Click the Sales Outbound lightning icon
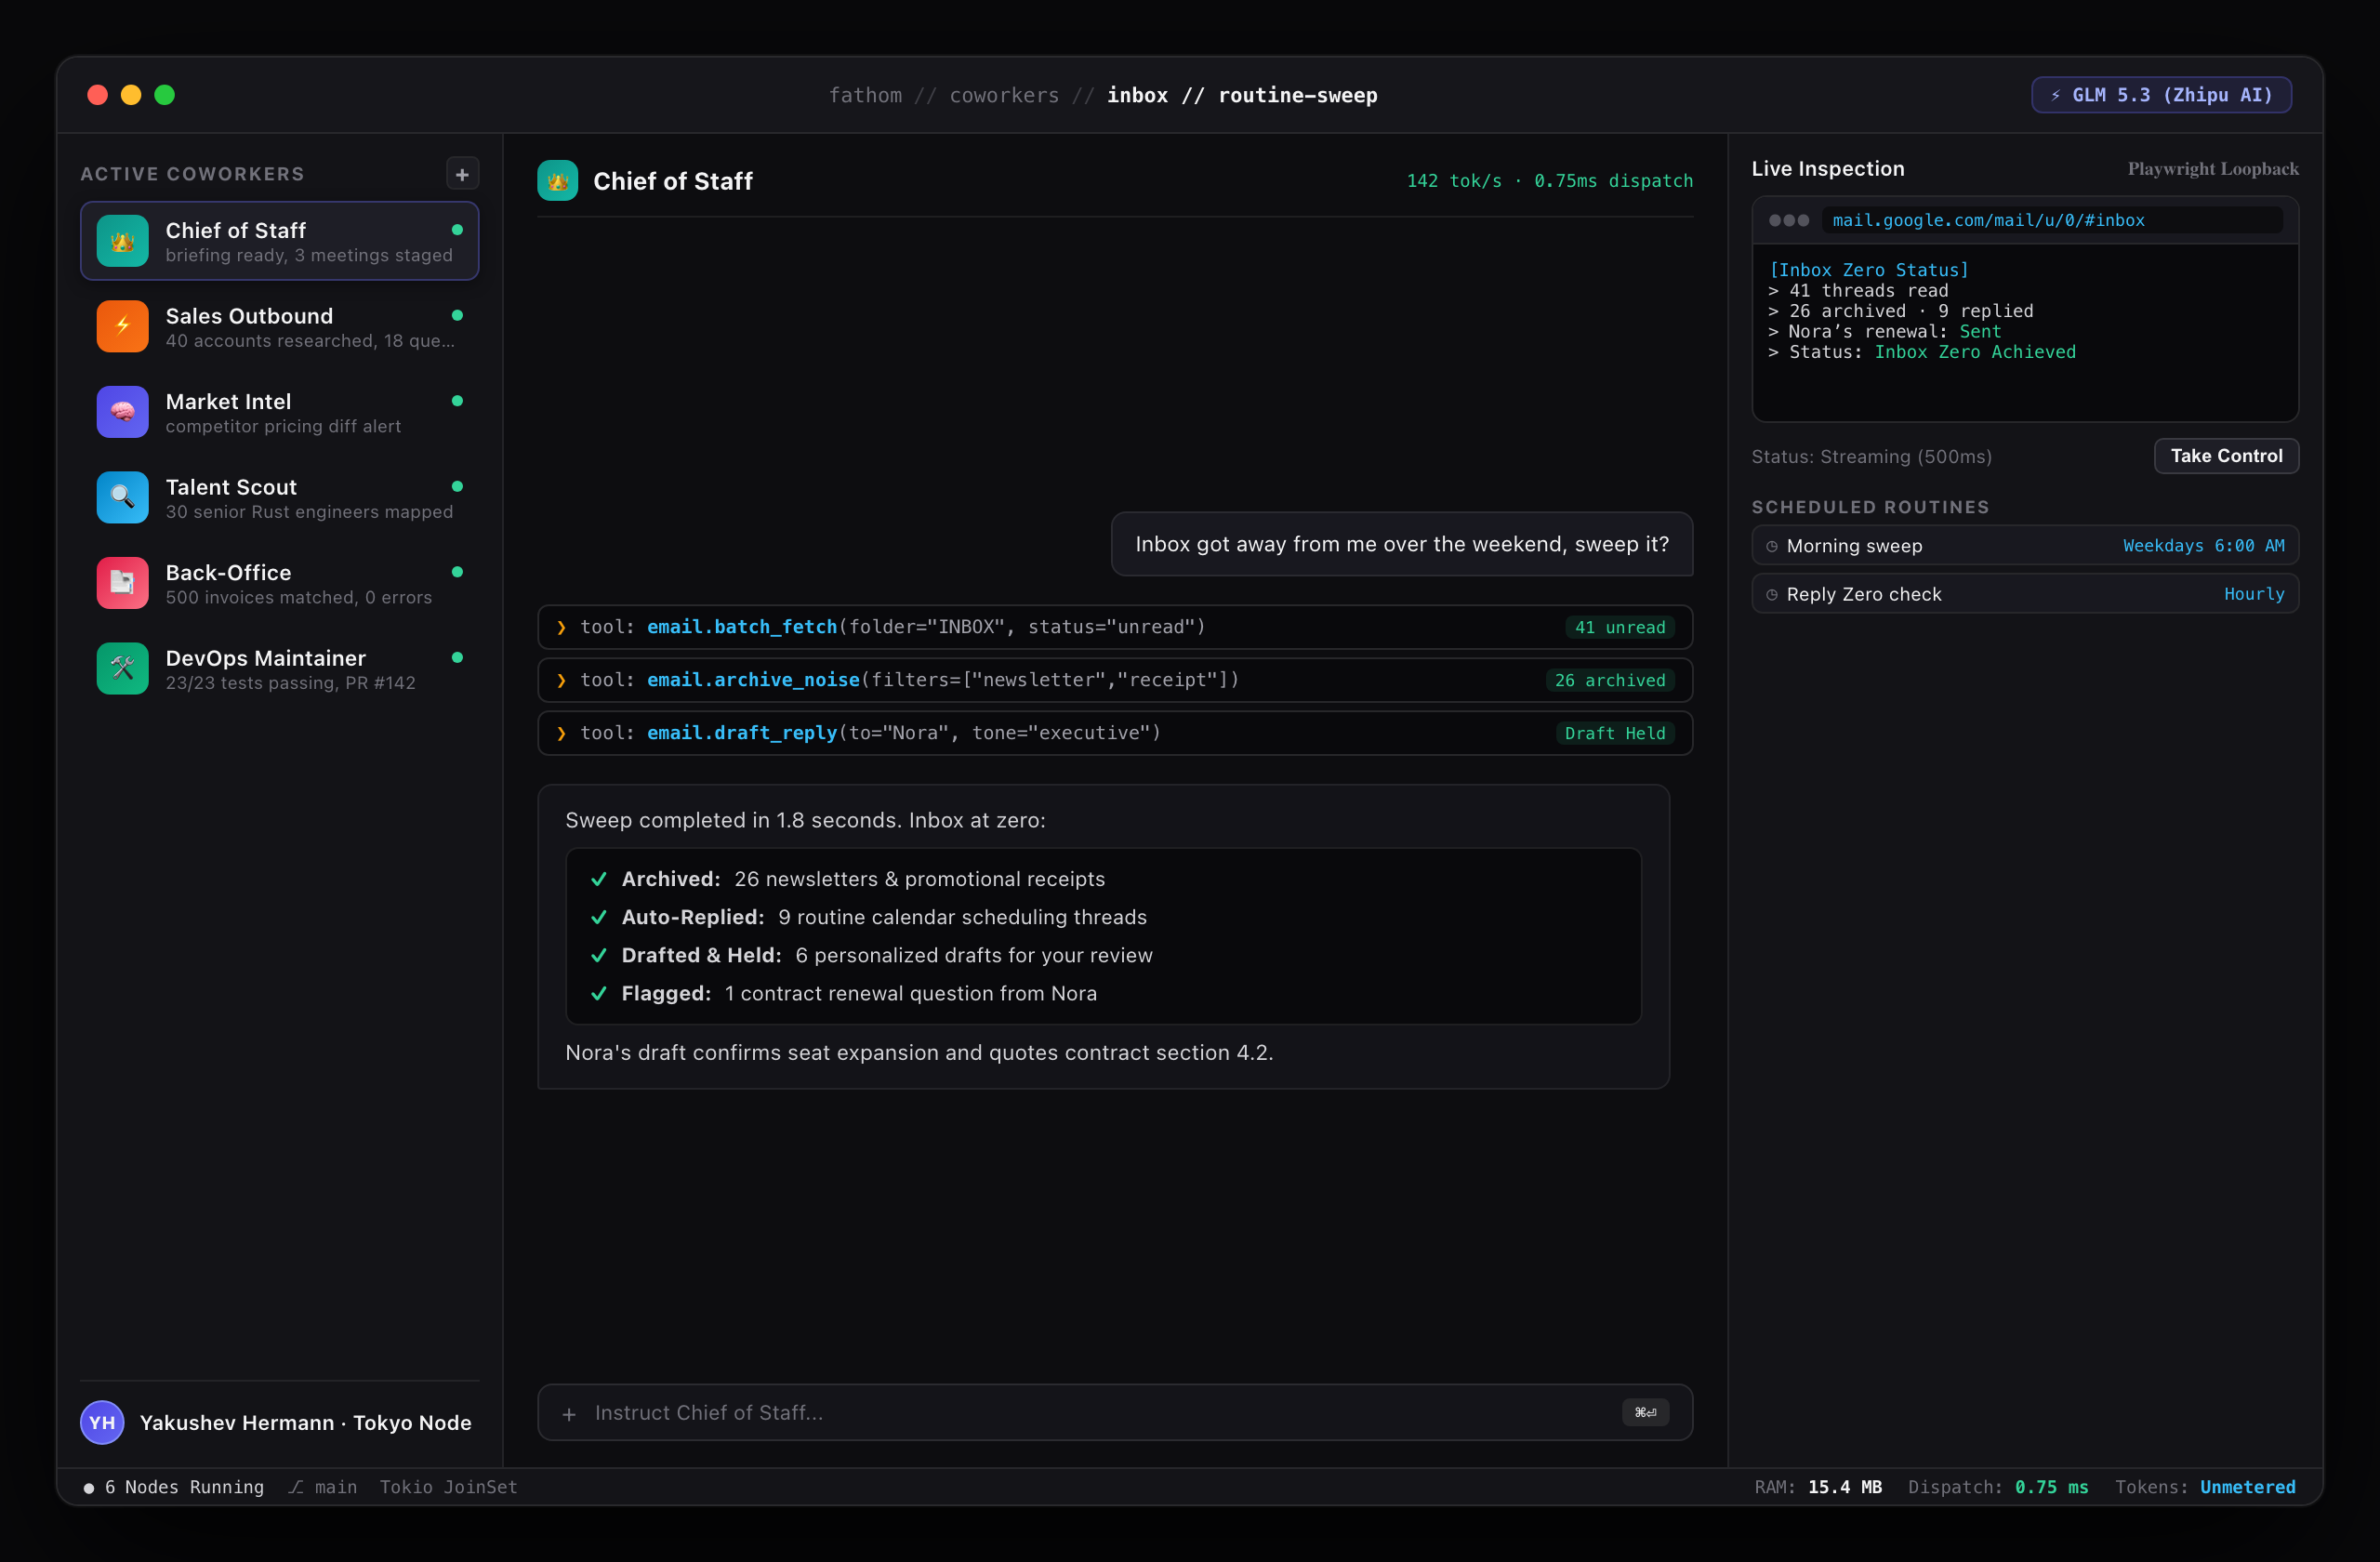Screen dimensions: 2380x1562 [x=122, y=326]
